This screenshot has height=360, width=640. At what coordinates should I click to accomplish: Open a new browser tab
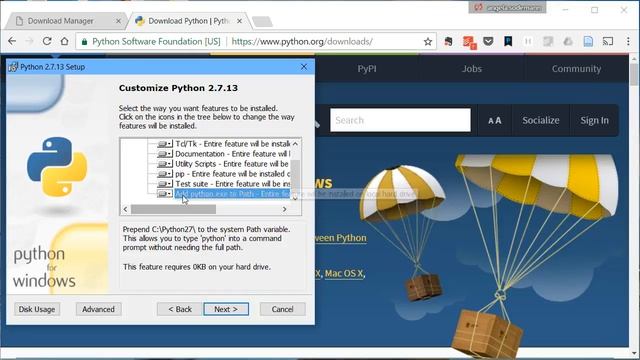click(262, 21)
